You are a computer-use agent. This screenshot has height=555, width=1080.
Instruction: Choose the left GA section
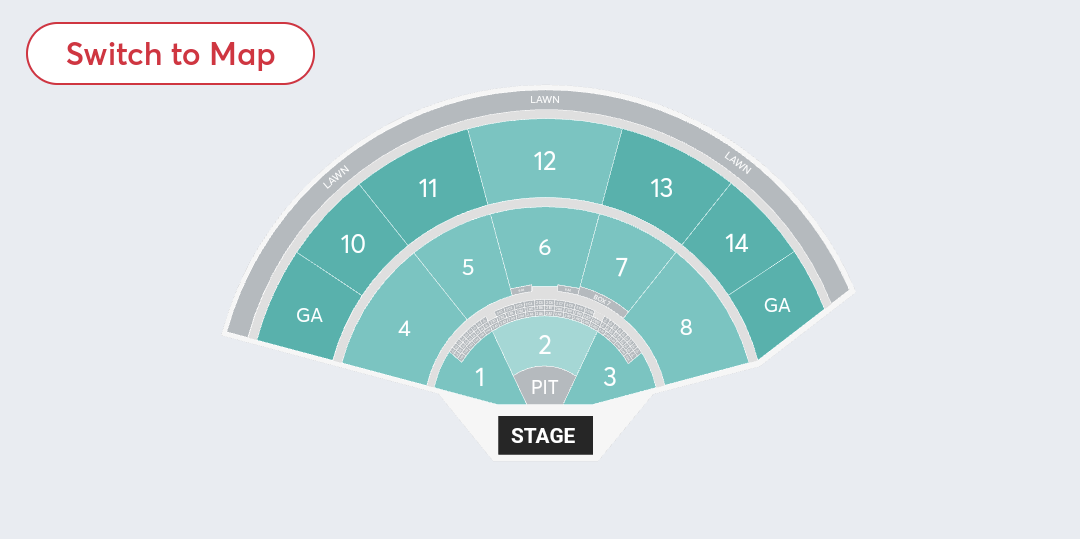[309, 315]
